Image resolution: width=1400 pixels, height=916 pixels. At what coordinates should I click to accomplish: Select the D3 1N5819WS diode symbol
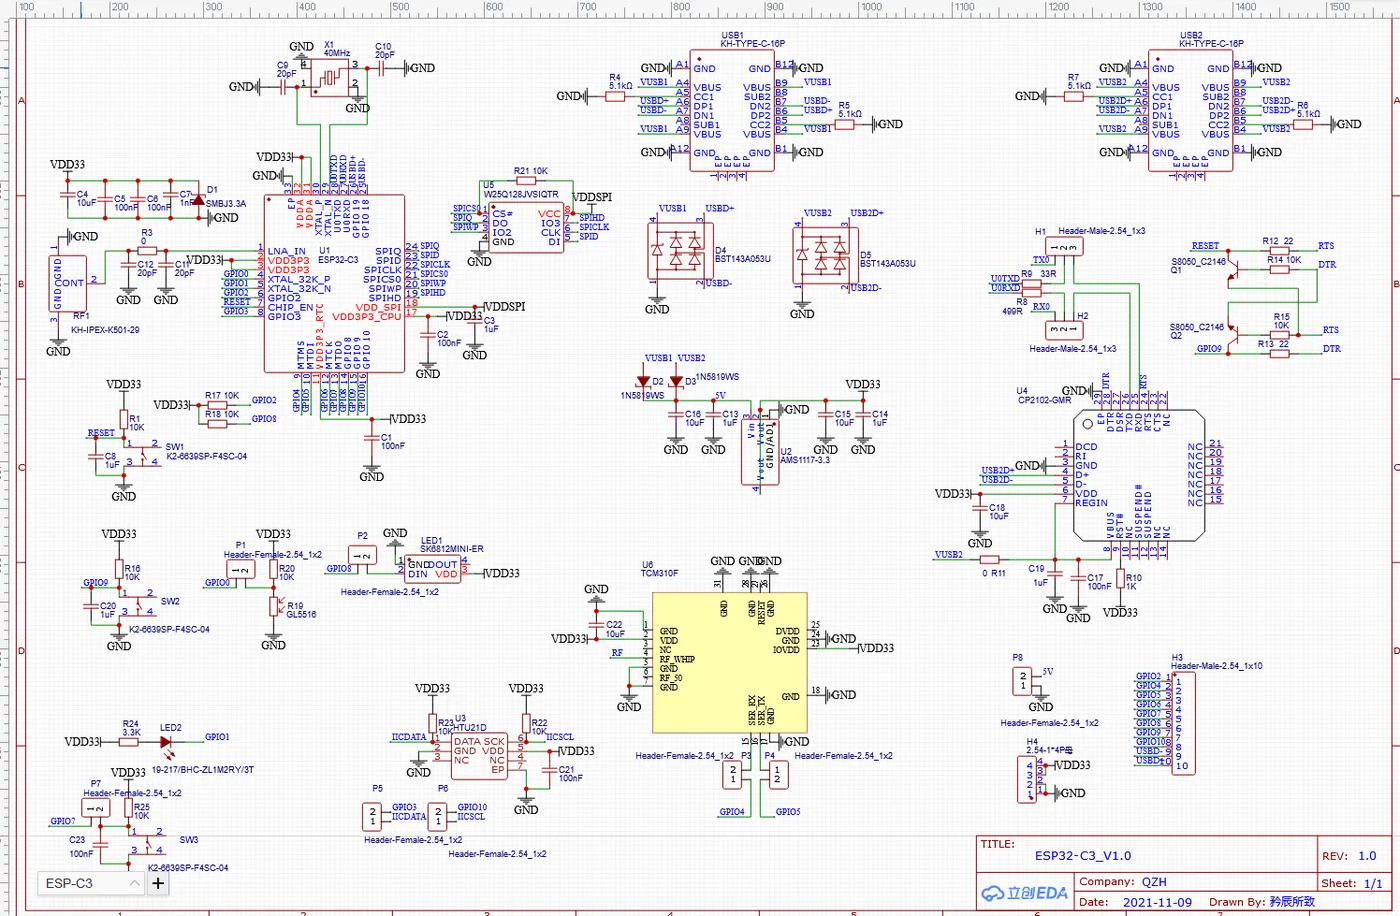pyautogui.click(x=676, y=381)
